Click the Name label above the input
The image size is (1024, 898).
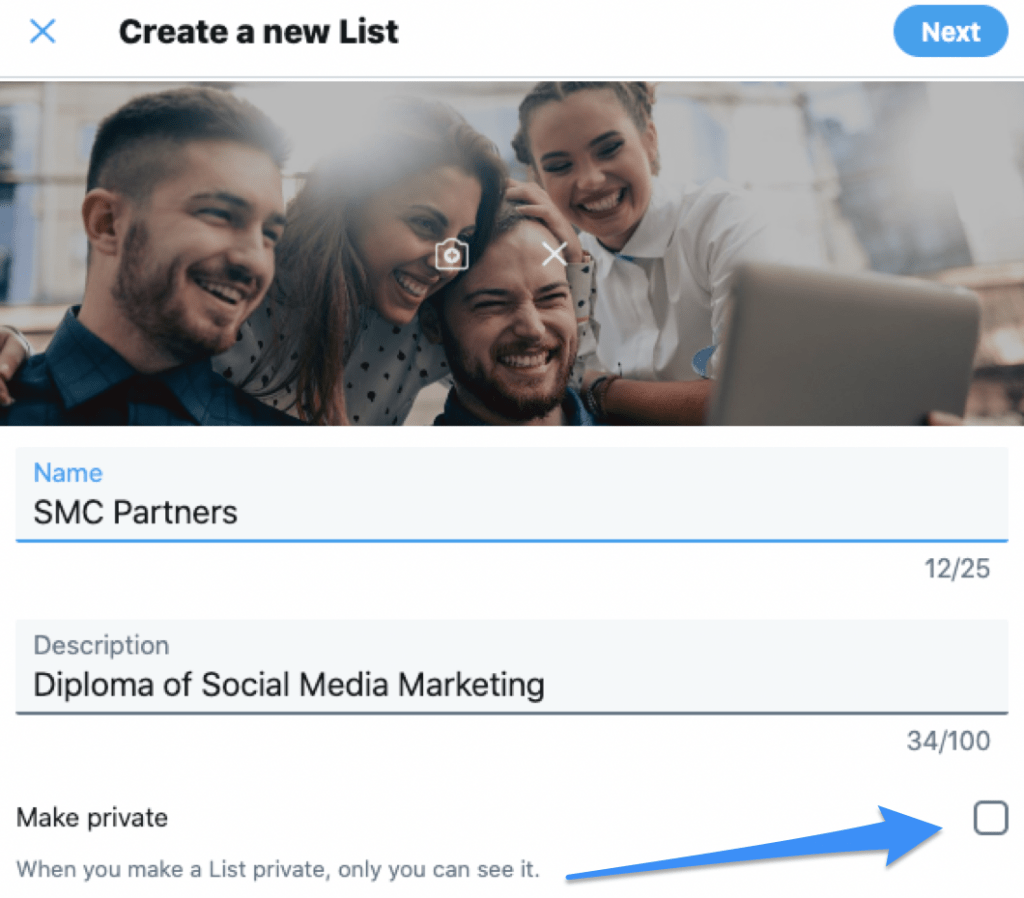coord(67,472)
